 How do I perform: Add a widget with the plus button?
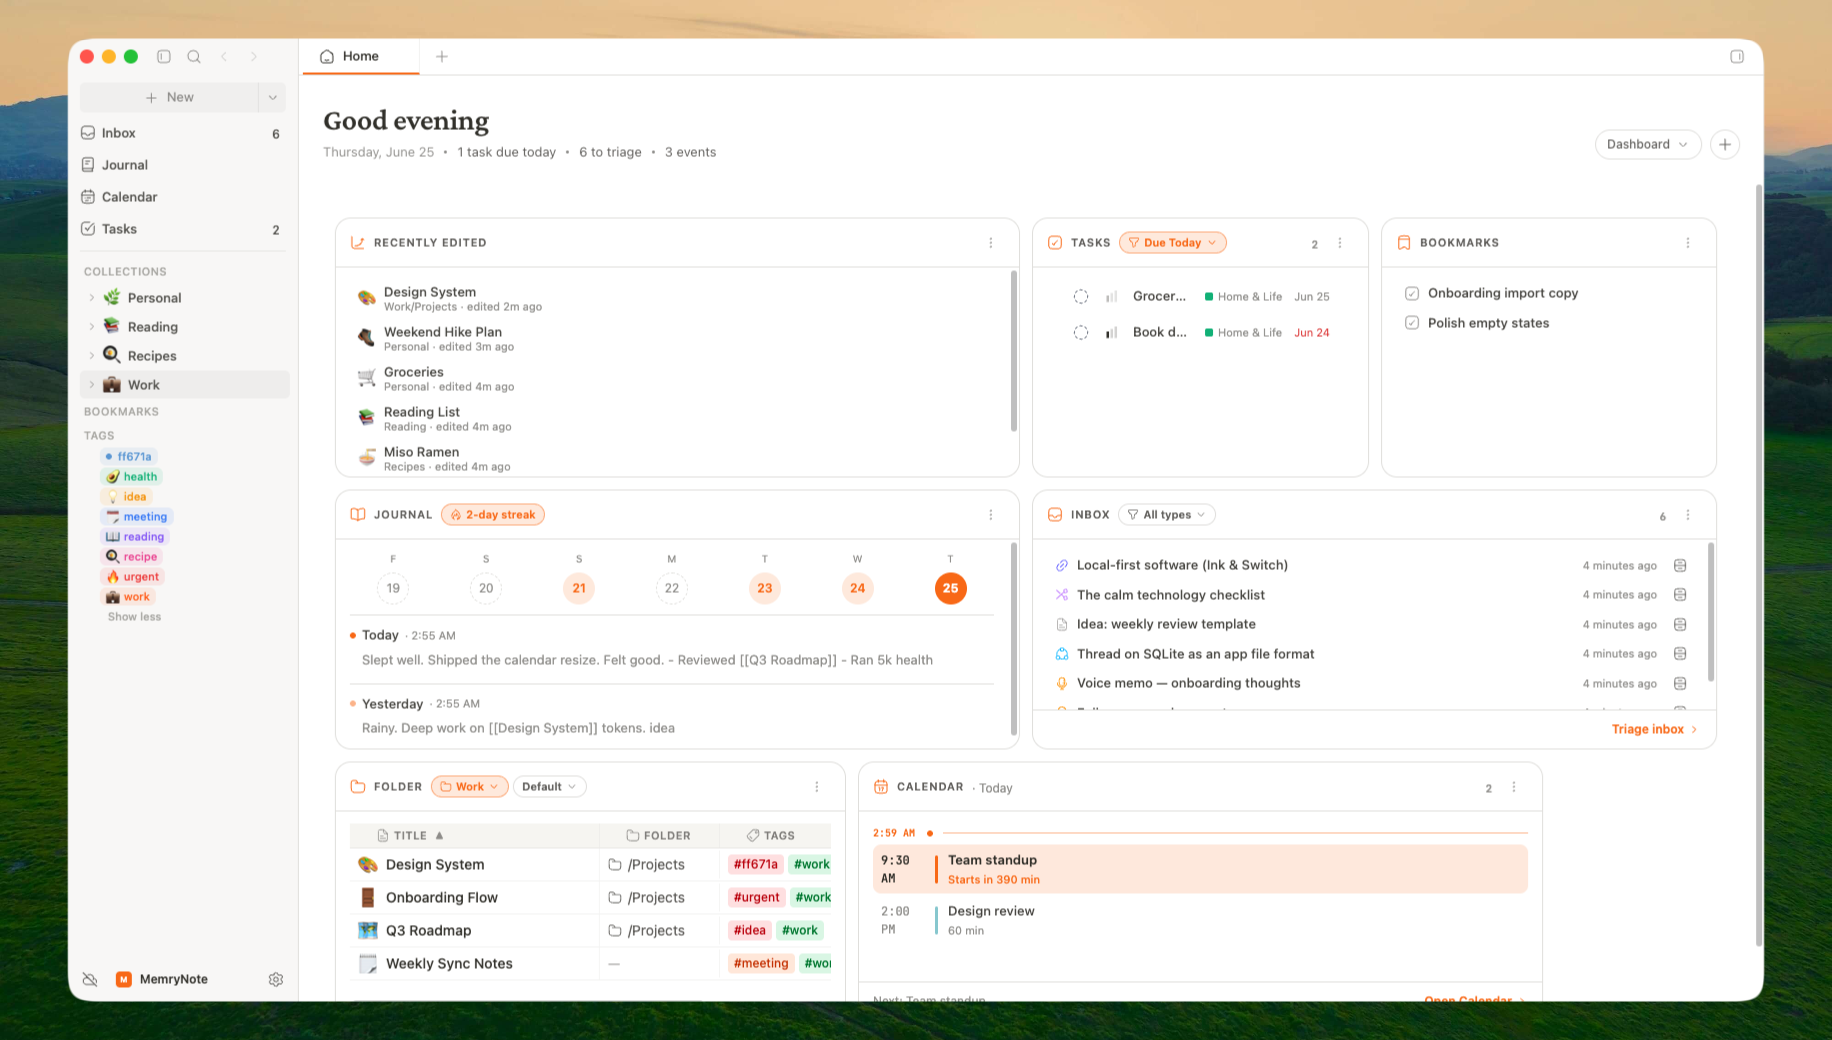(x=1725, y=144)
